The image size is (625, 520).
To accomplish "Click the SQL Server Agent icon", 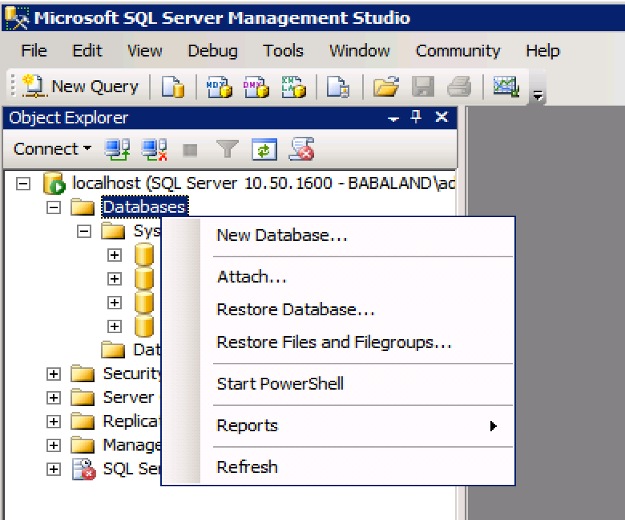I will 84,469.
